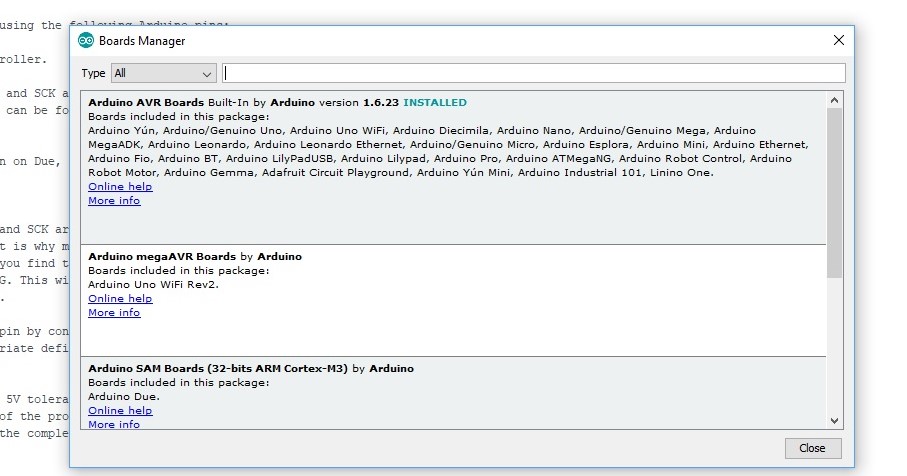Click the Boards Manager window title
The width and height of the screenshot is (907, 476).
point(142,40)
